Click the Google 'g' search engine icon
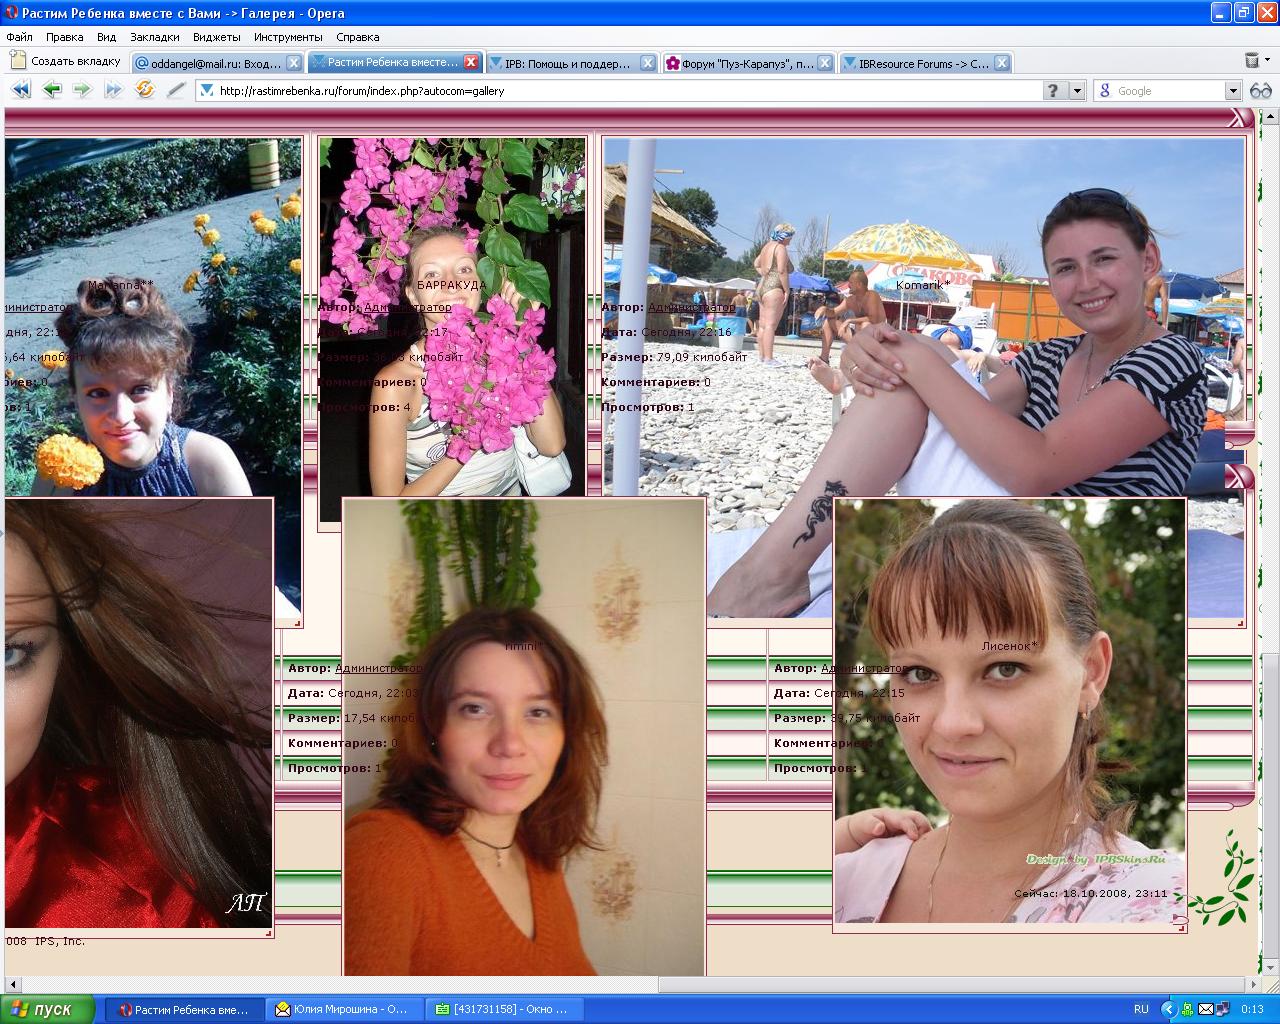This screenshot has height=1024, width=1280. click(x=1105, y=91)
